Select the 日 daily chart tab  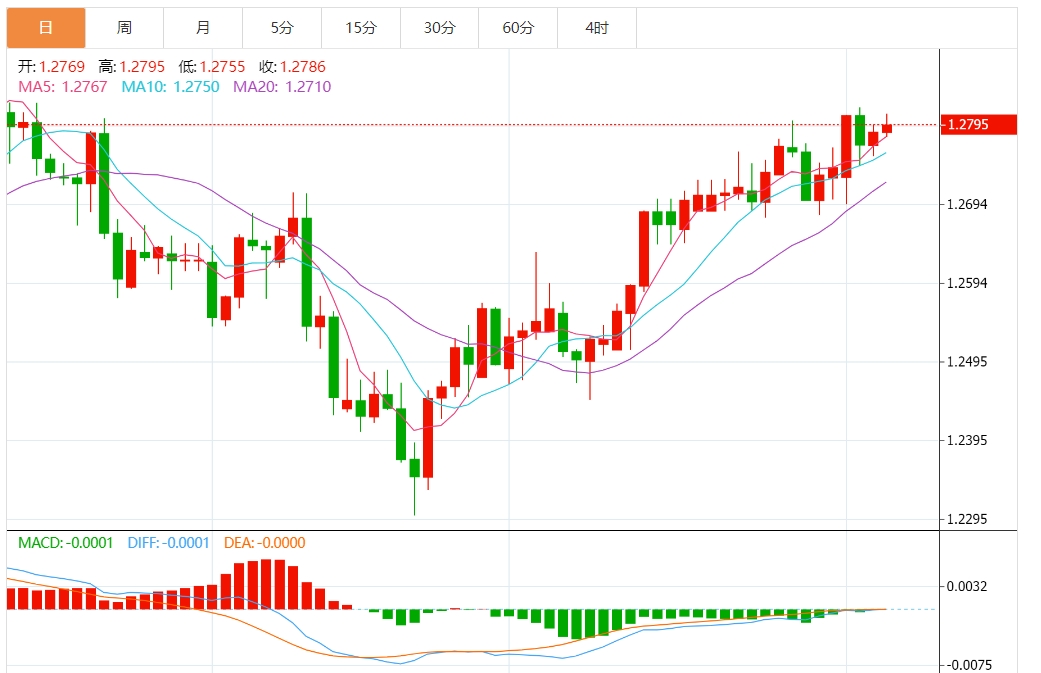46,28
